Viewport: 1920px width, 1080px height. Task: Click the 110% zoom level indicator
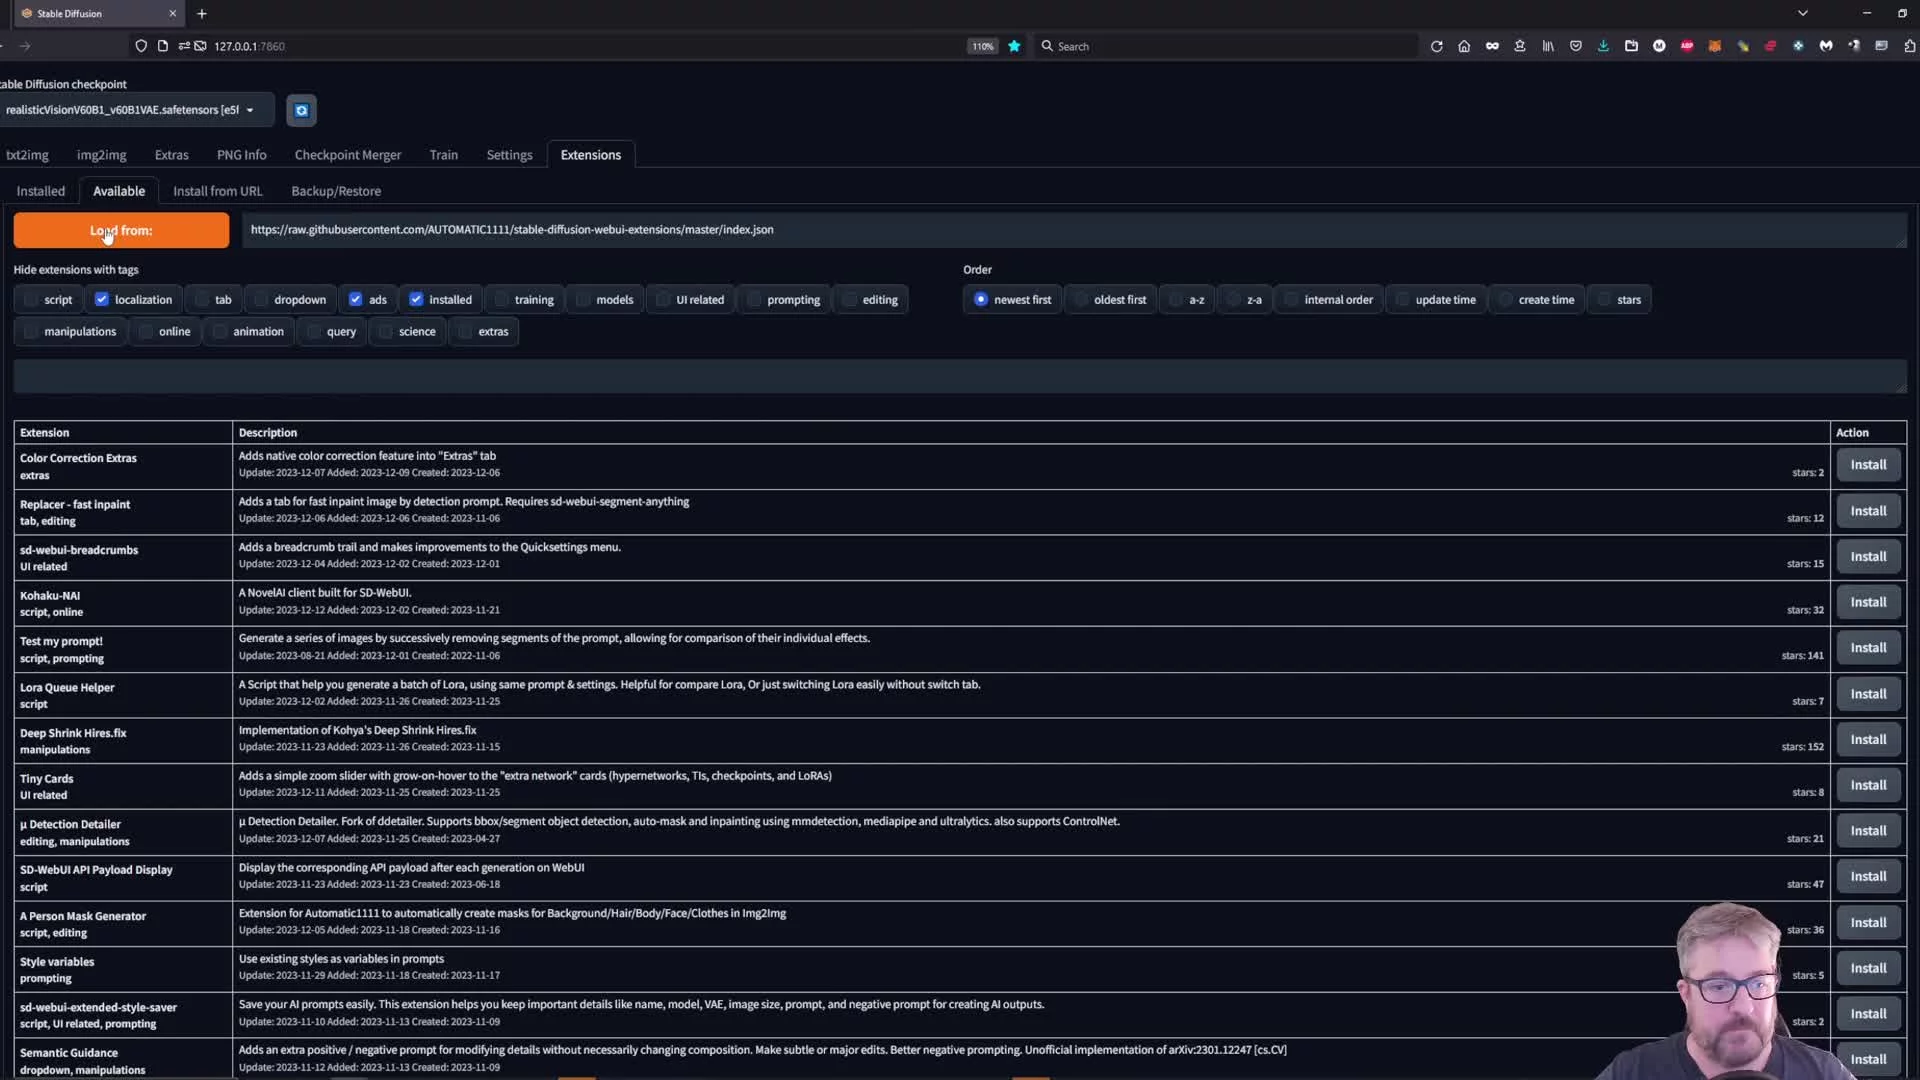pyautogui.click(x=983, y=46)
